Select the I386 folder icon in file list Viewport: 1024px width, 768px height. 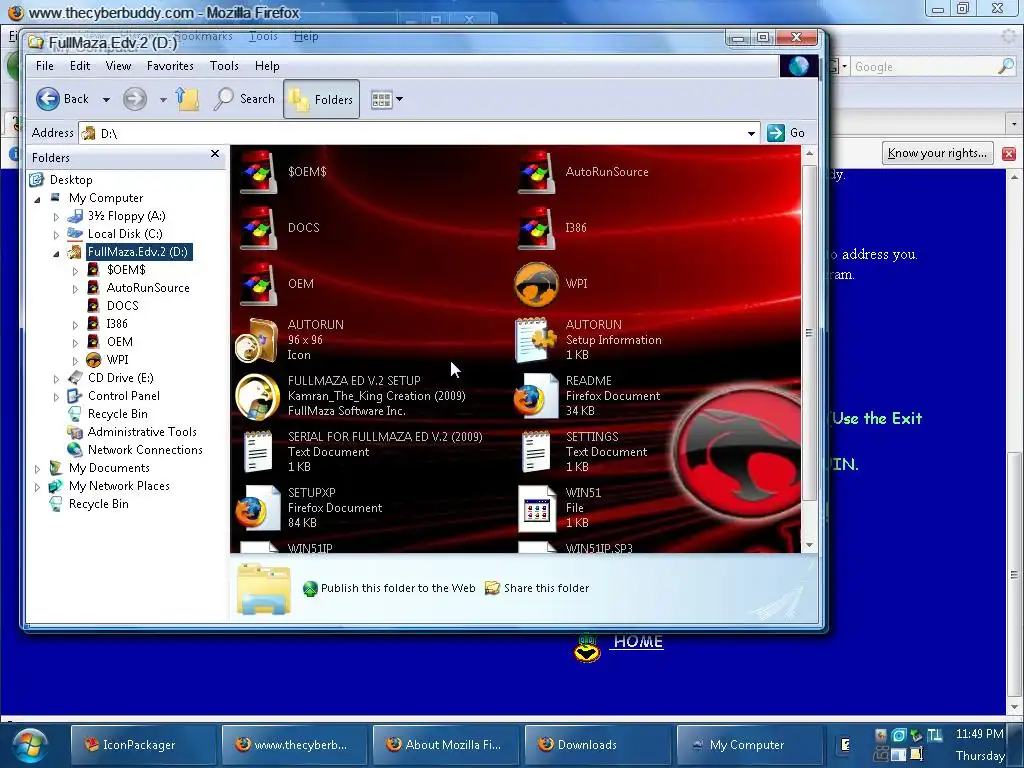tap(537, 228)
